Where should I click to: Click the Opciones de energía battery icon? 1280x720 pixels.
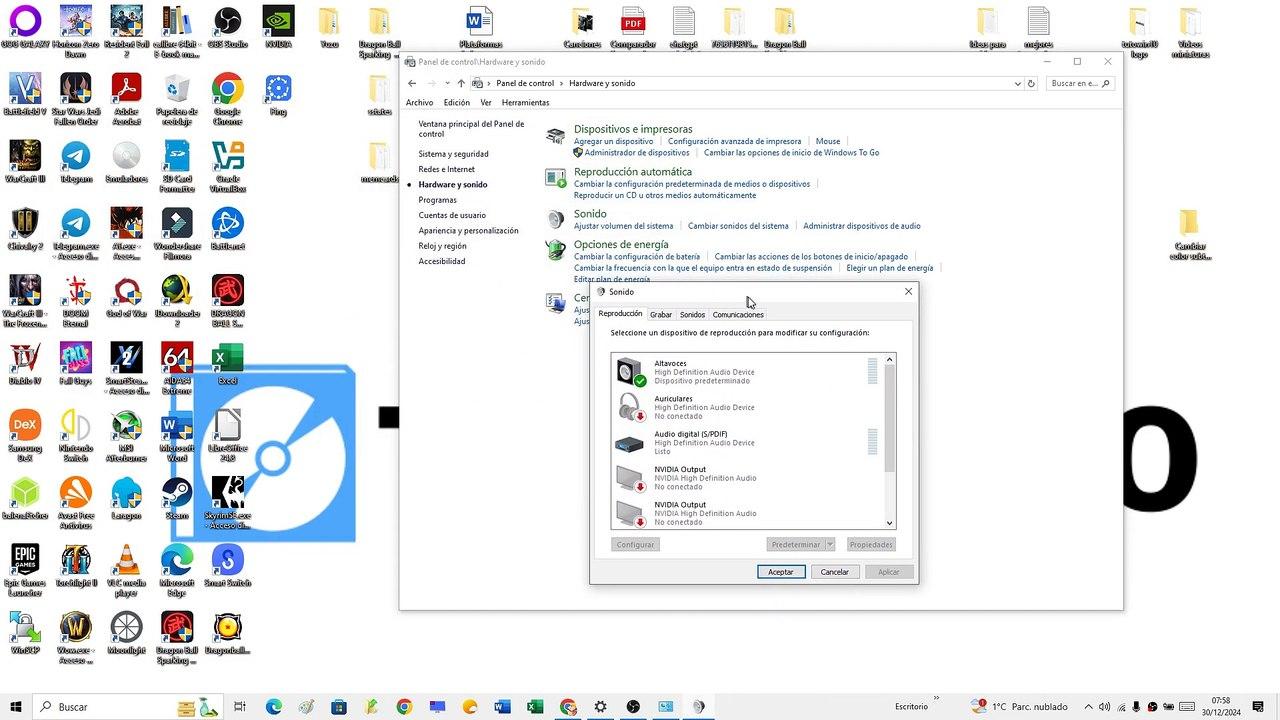(555, 250)
